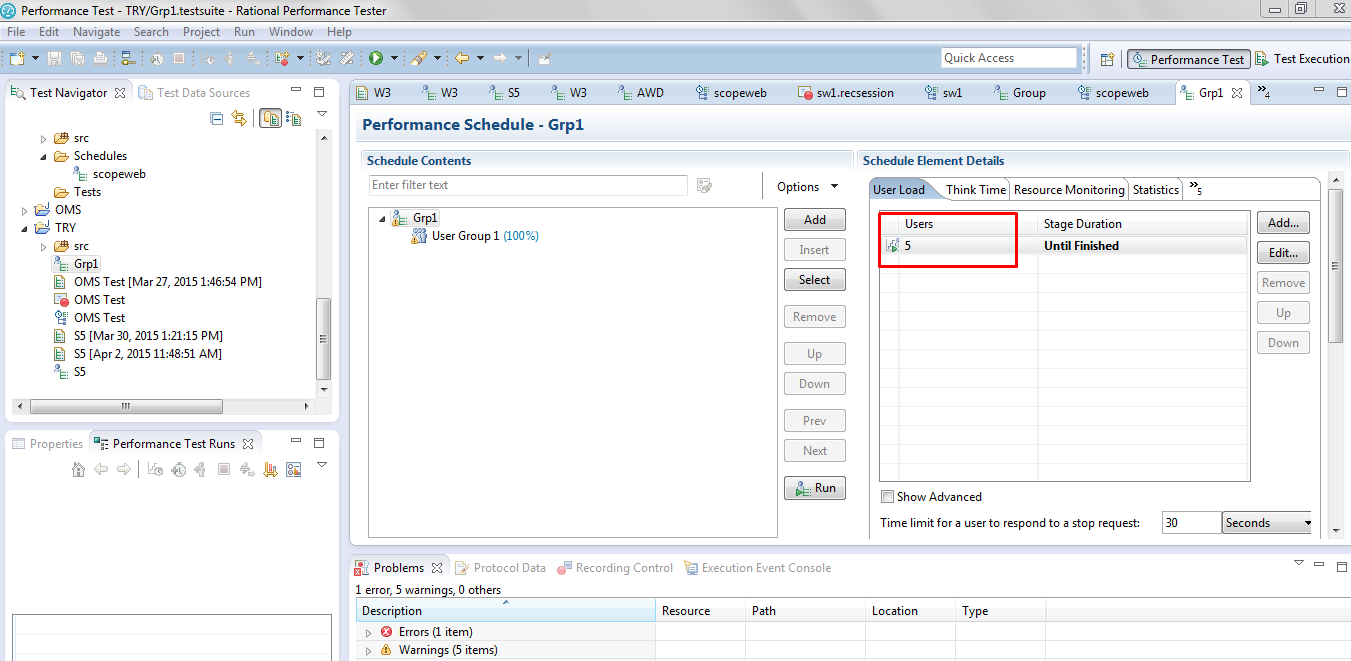Click the report icon in Performance Test Runs toolbar
Viewport: 1351px width, 661px height.
tap(293, 469)
